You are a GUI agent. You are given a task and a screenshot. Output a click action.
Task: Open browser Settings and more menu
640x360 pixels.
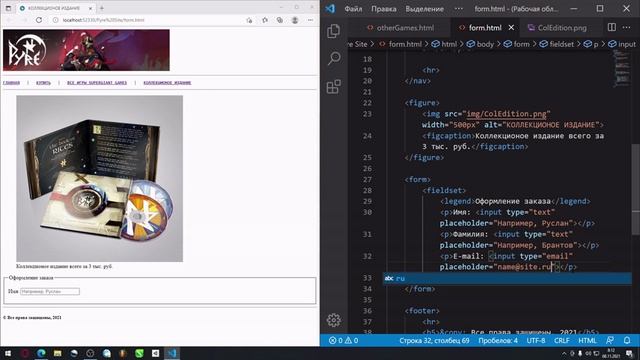(x=310, y=20)
